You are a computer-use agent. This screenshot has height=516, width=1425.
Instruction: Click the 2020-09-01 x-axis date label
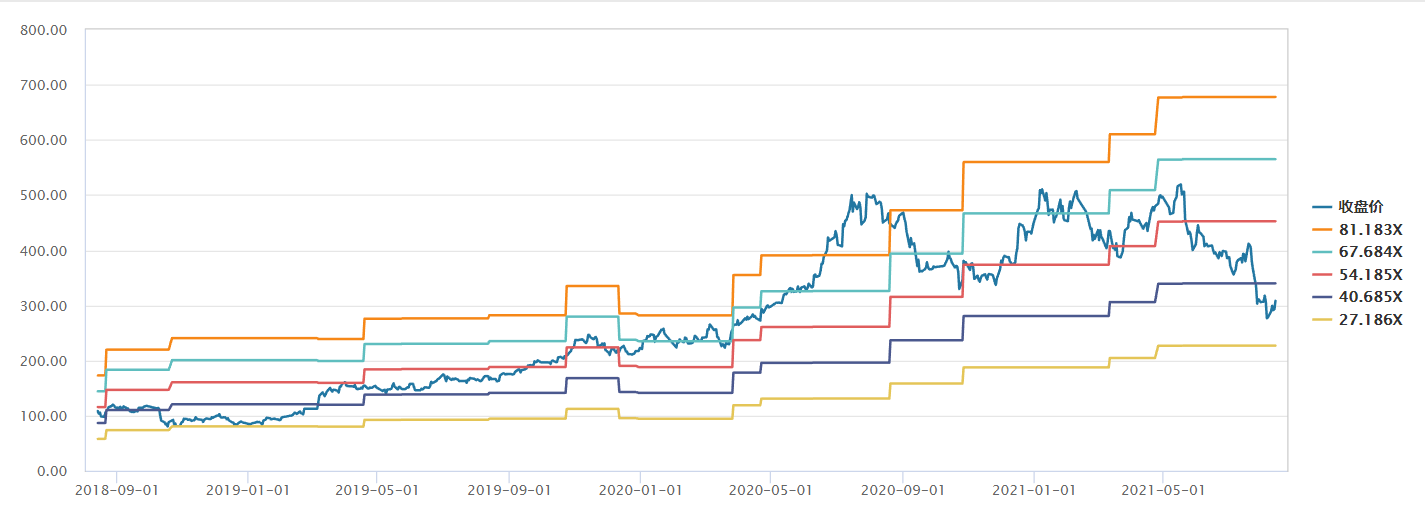(902, 491)
